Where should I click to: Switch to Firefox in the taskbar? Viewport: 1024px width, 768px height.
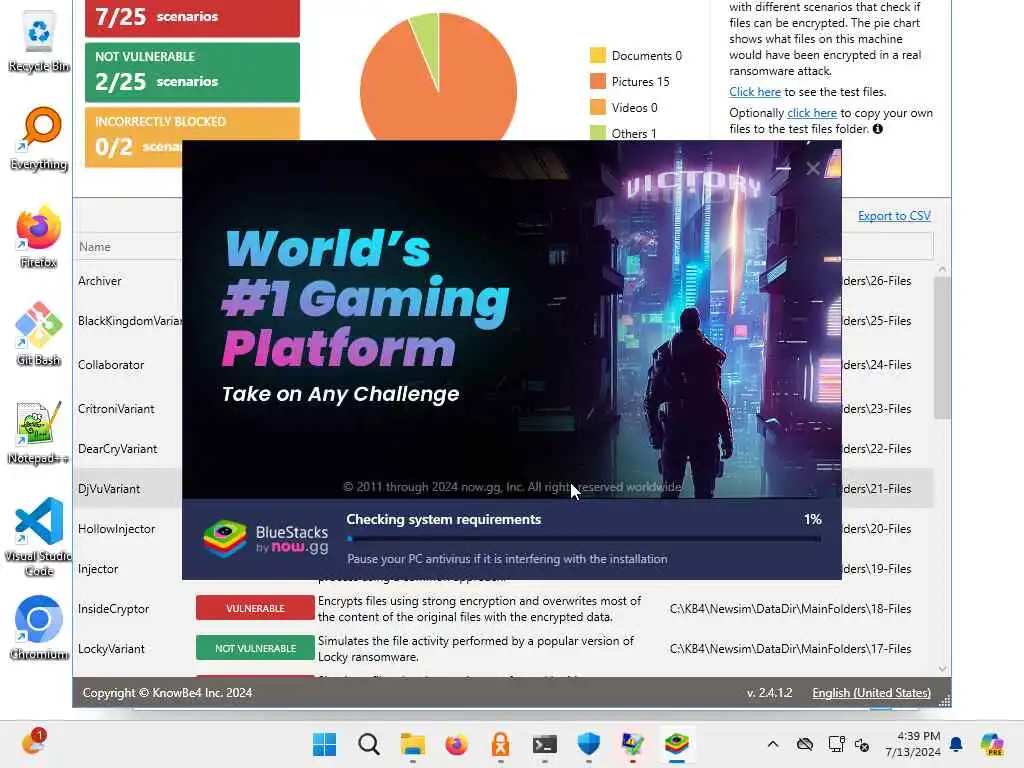click(456, 744)
